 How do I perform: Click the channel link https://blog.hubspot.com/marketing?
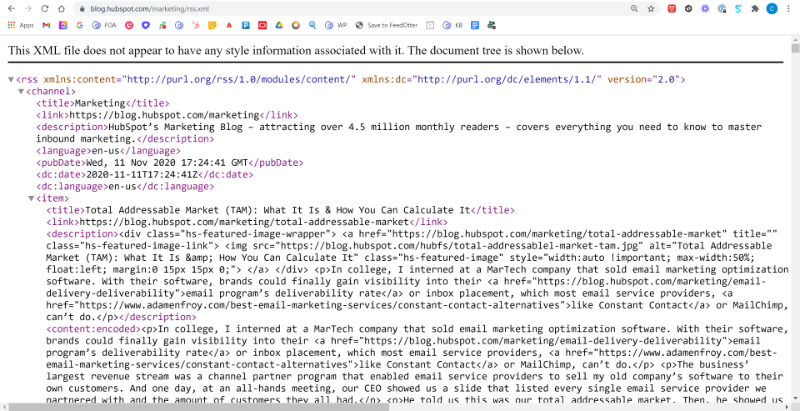pyautogui.click(x=164, y=115)
